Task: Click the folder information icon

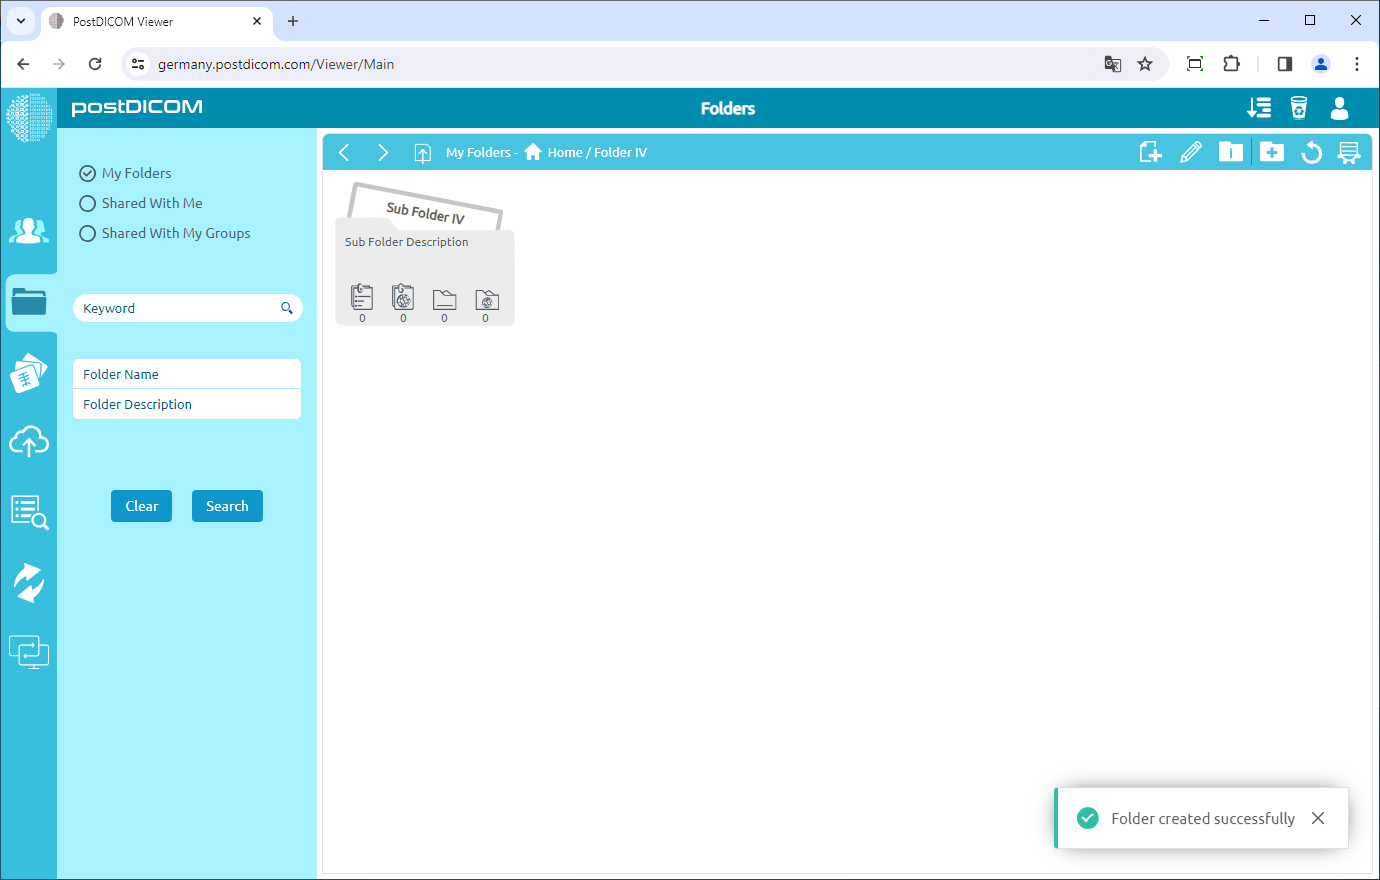Action: [1231, 151]
